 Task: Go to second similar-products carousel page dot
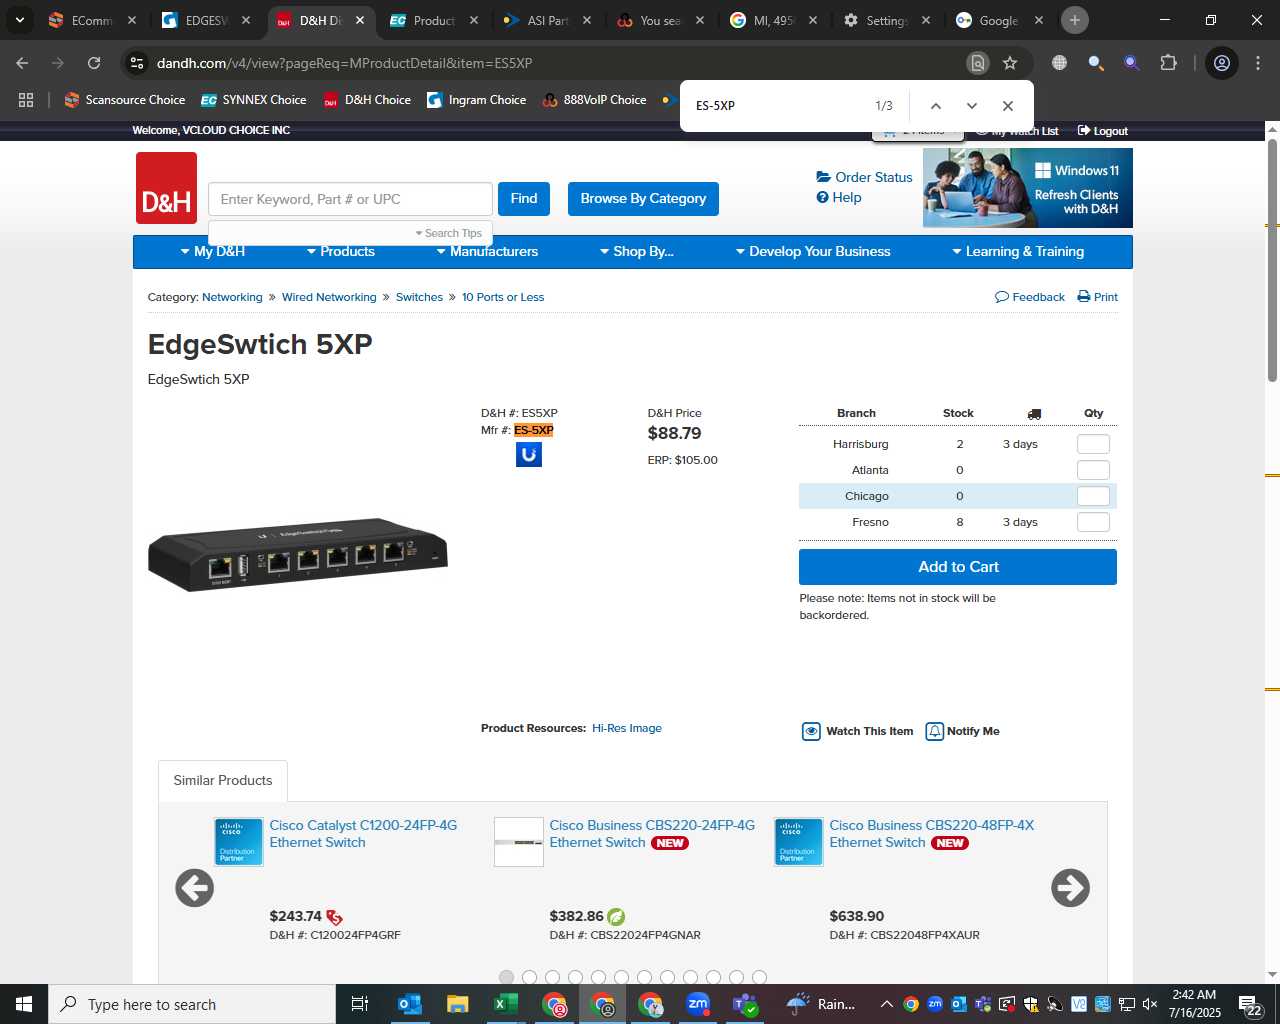click(530, 977)
